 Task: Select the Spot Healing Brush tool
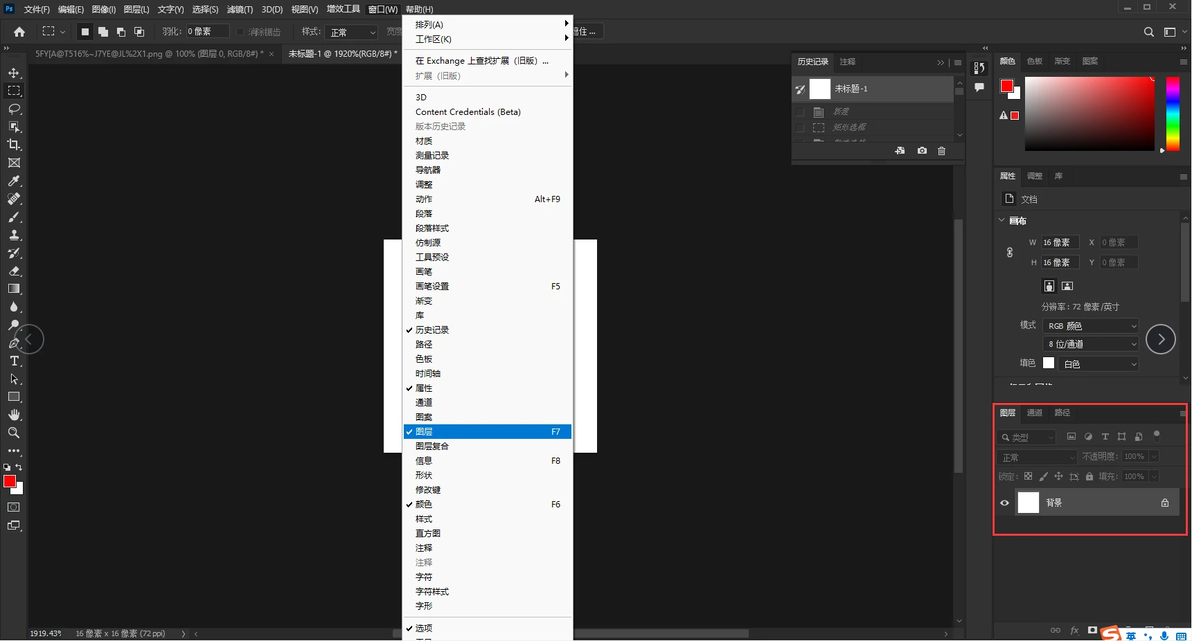[x=14, y=198]
